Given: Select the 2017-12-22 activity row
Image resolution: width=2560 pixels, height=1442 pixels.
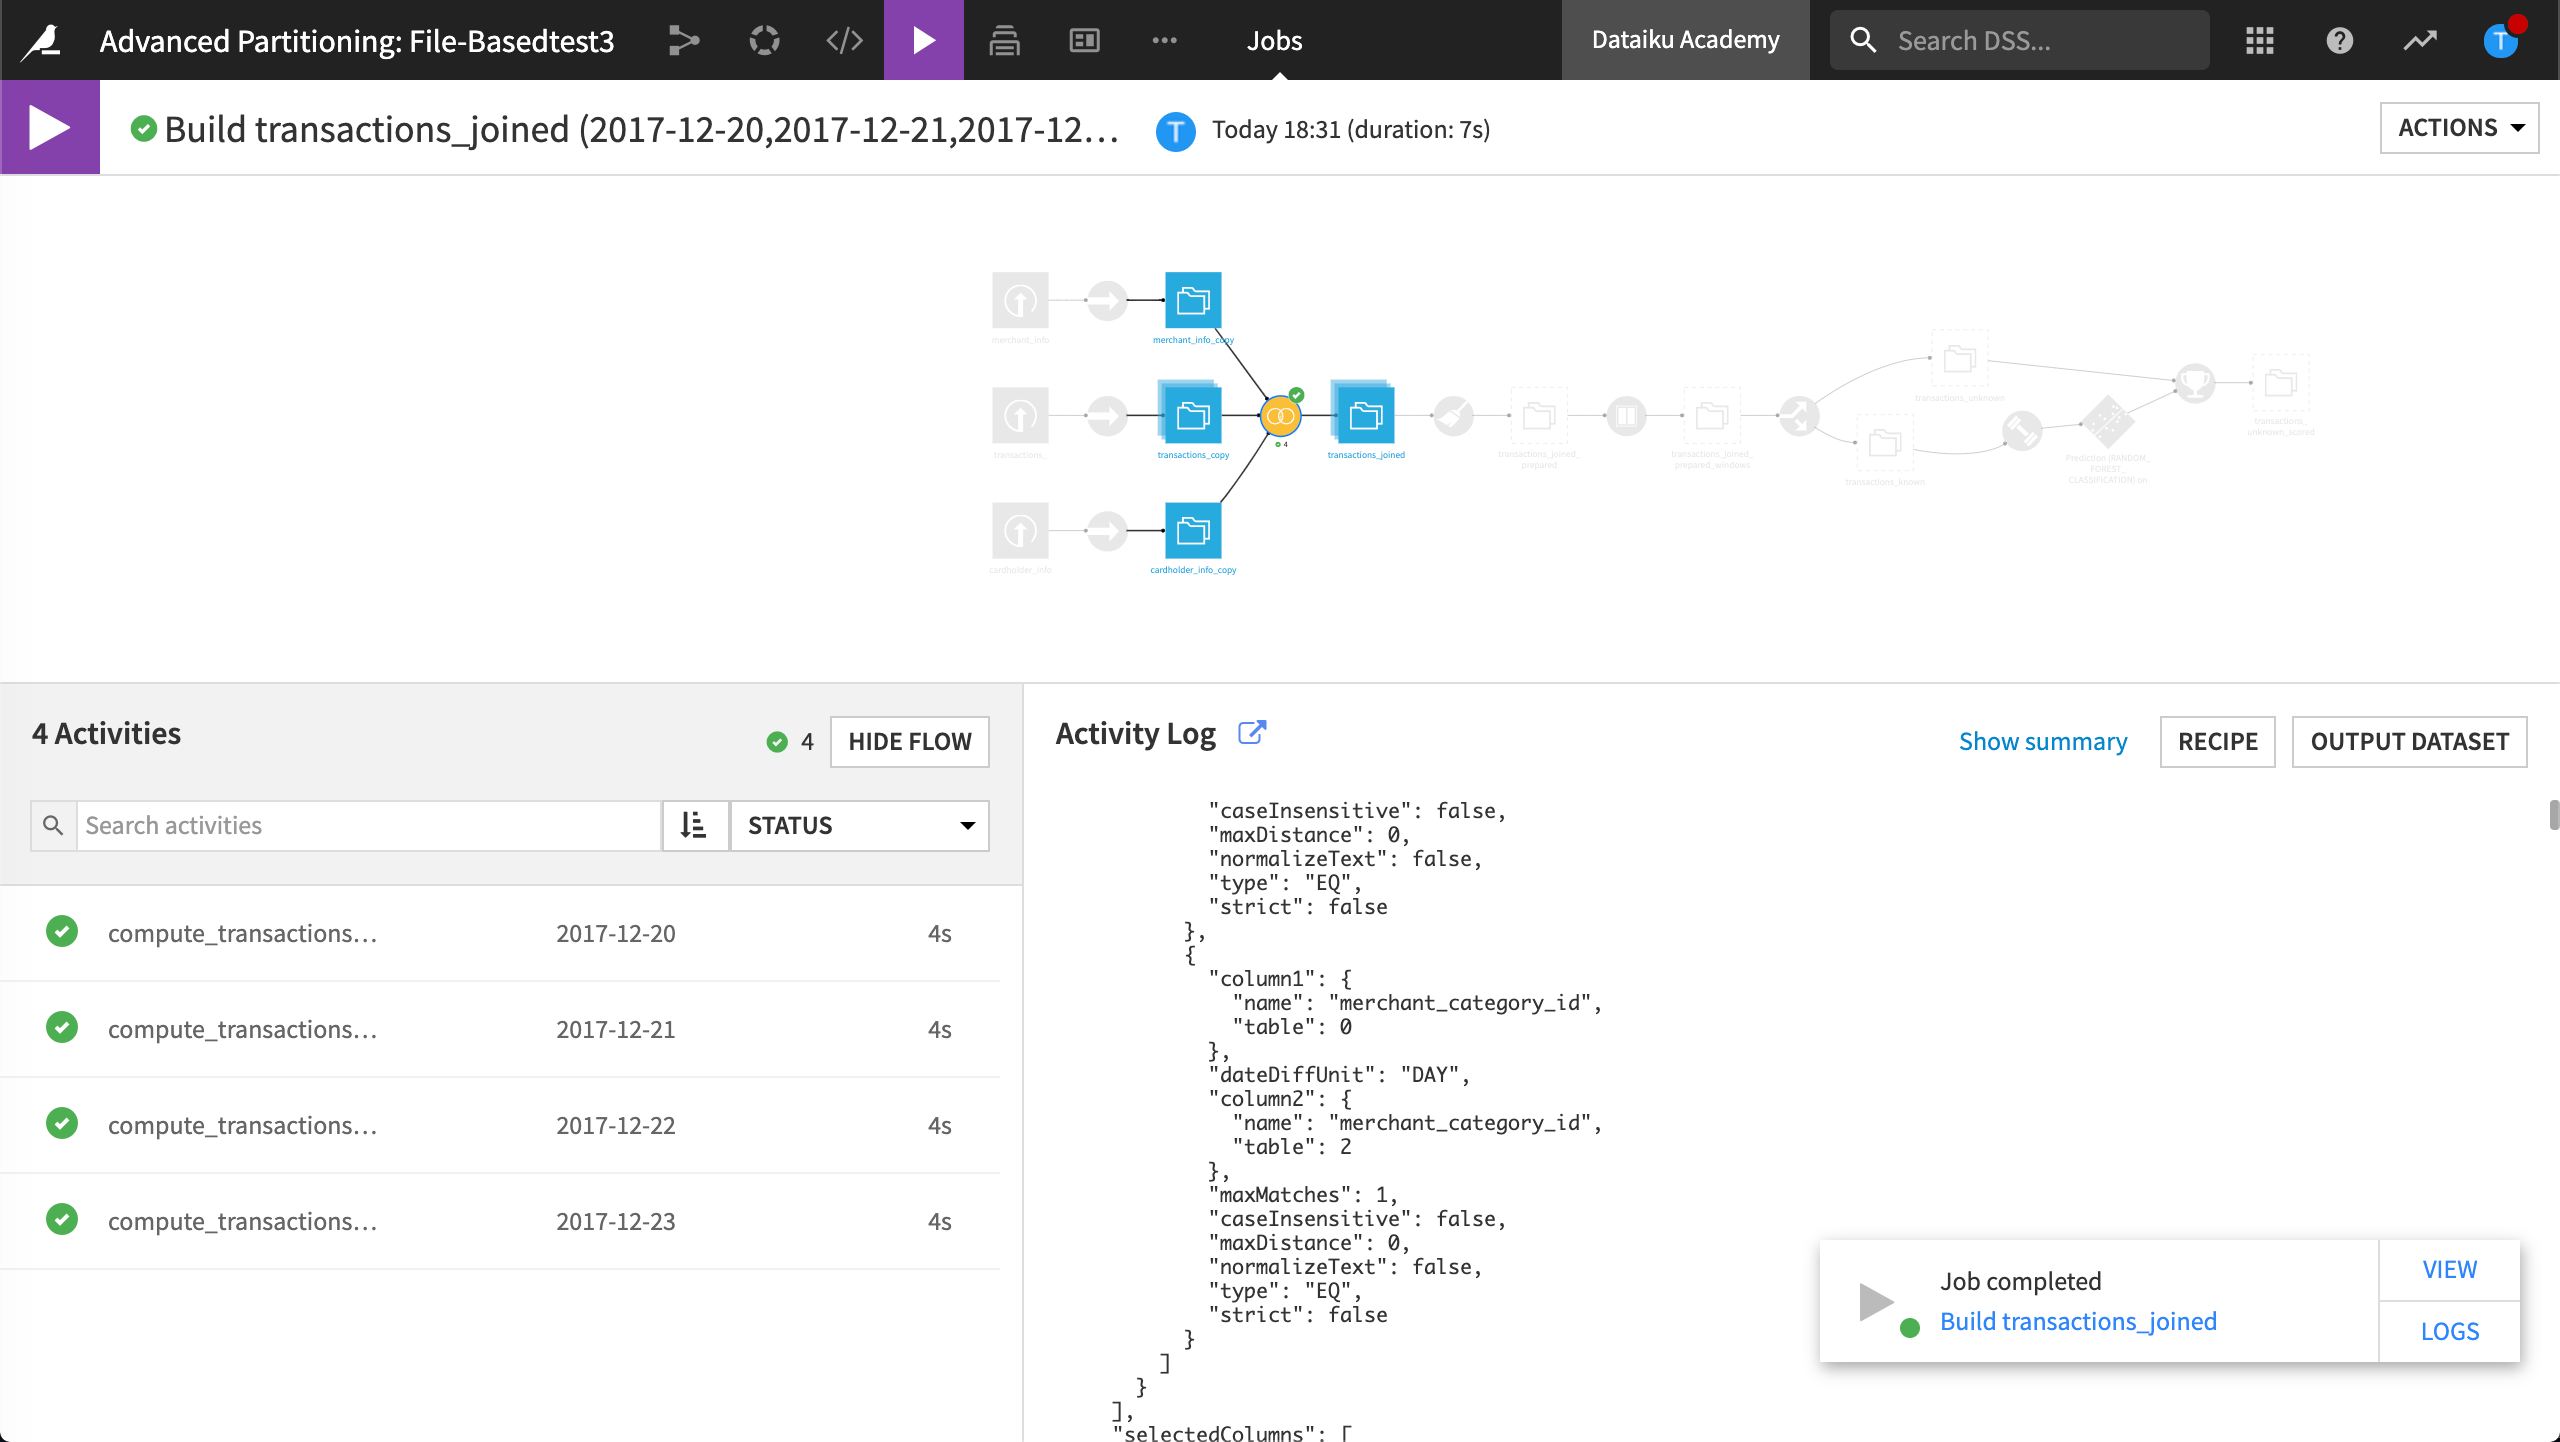Looking at the screenshot, I should [500, 1125].
